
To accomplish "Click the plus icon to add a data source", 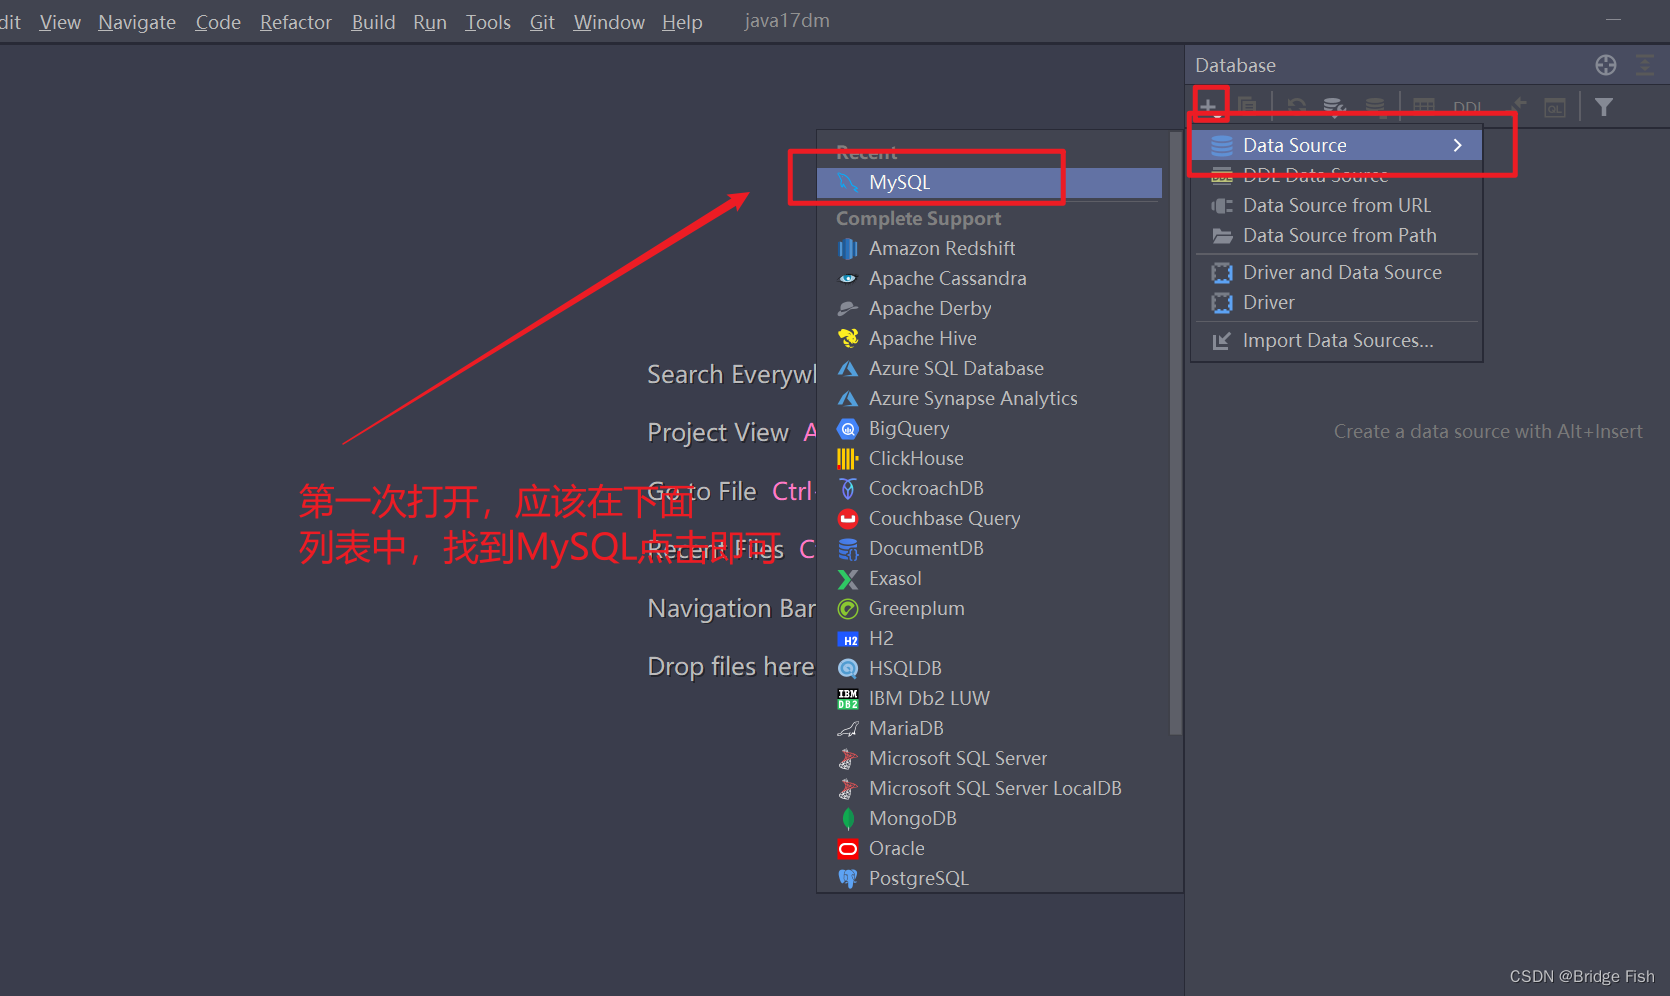I will point(1210,105).
